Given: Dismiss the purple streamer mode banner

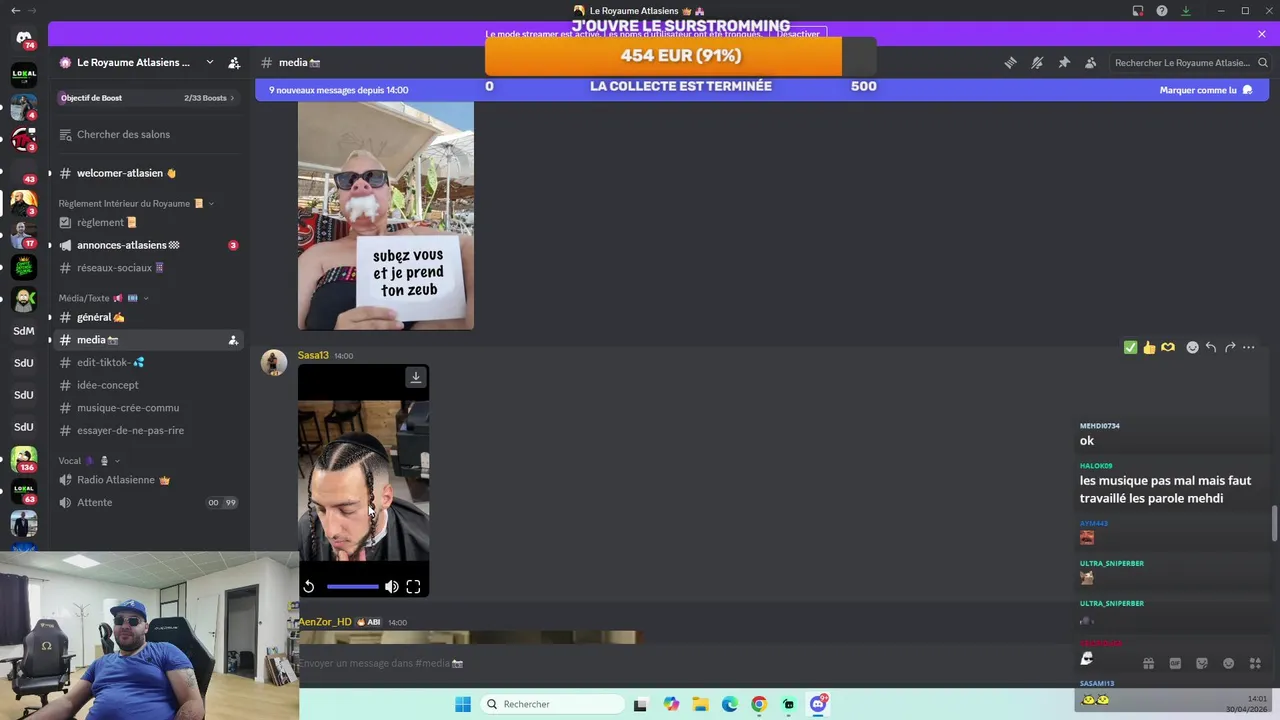Looking at the screenshot, I should [1262, 34].
